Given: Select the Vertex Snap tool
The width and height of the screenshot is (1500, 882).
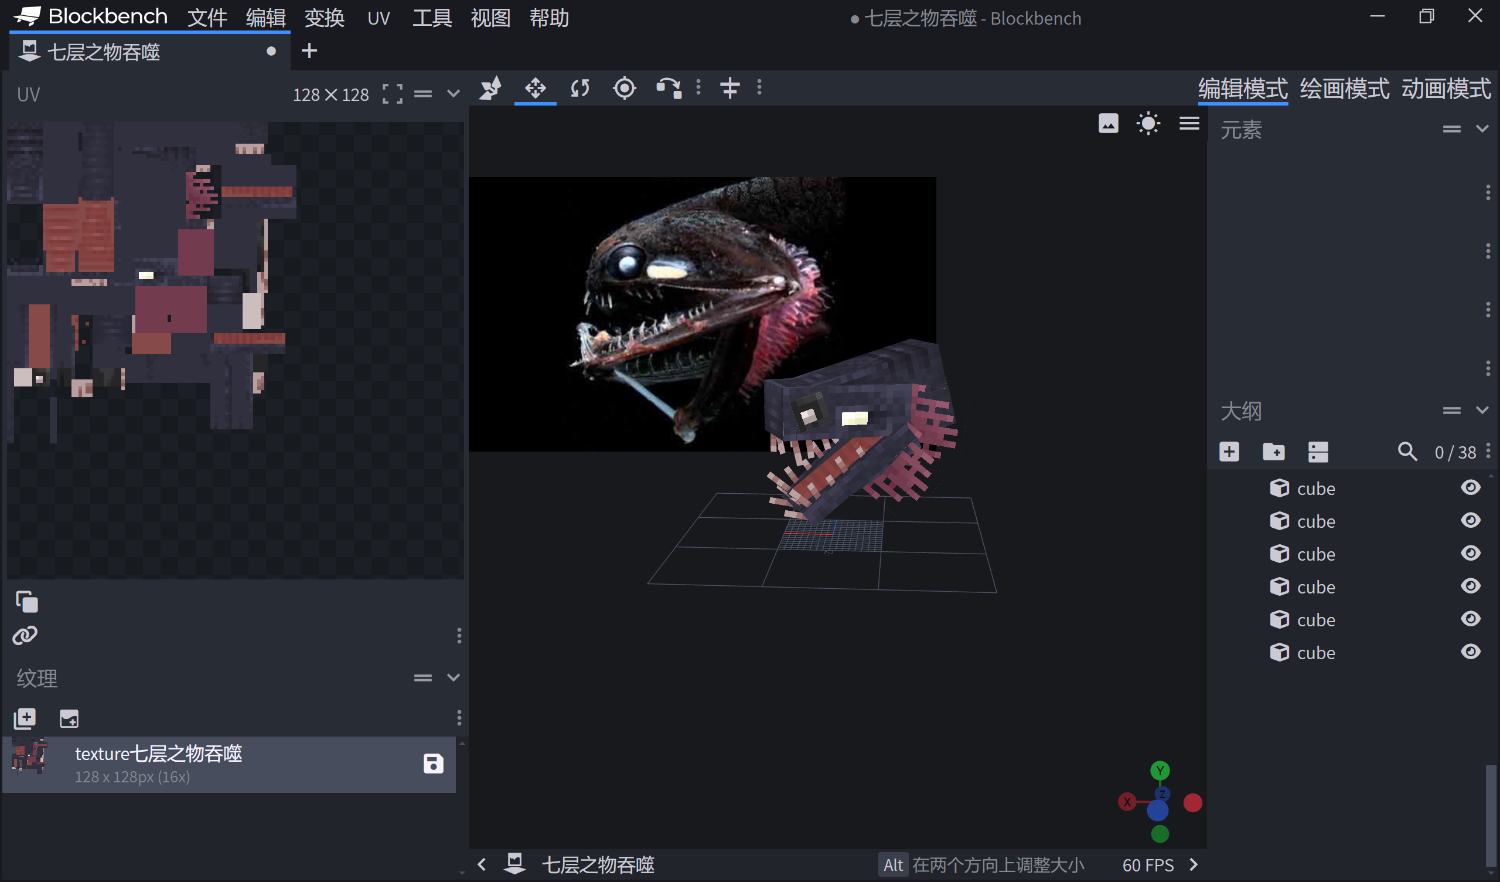Looking at the screenshot, I should [669, 88].
